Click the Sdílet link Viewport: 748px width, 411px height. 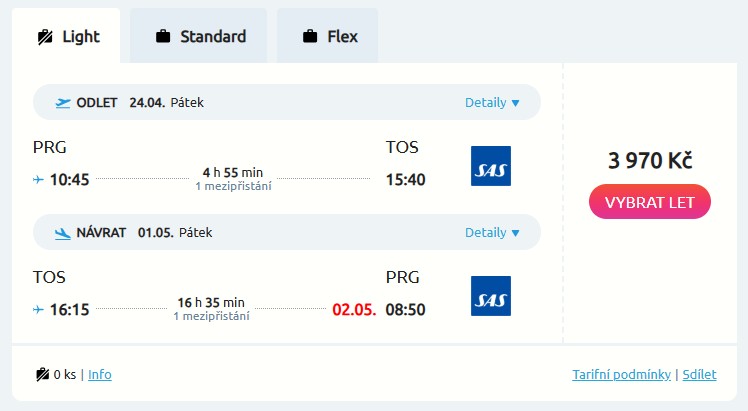point(700,375)
